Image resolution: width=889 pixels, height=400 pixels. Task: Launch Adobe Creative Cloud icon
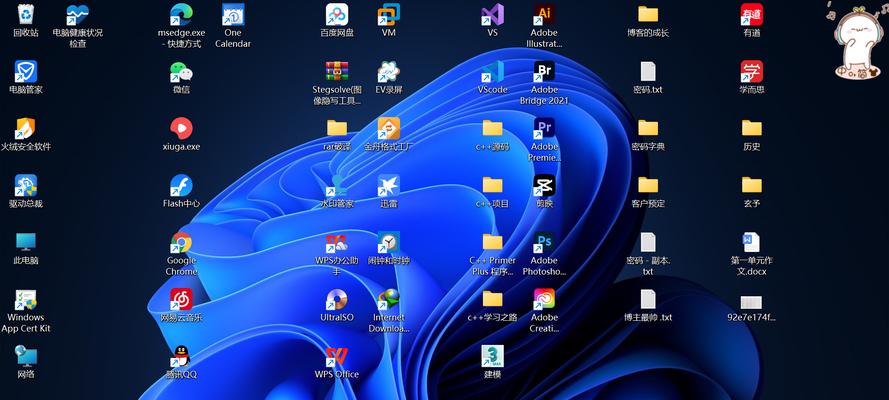tap(544, 300)
